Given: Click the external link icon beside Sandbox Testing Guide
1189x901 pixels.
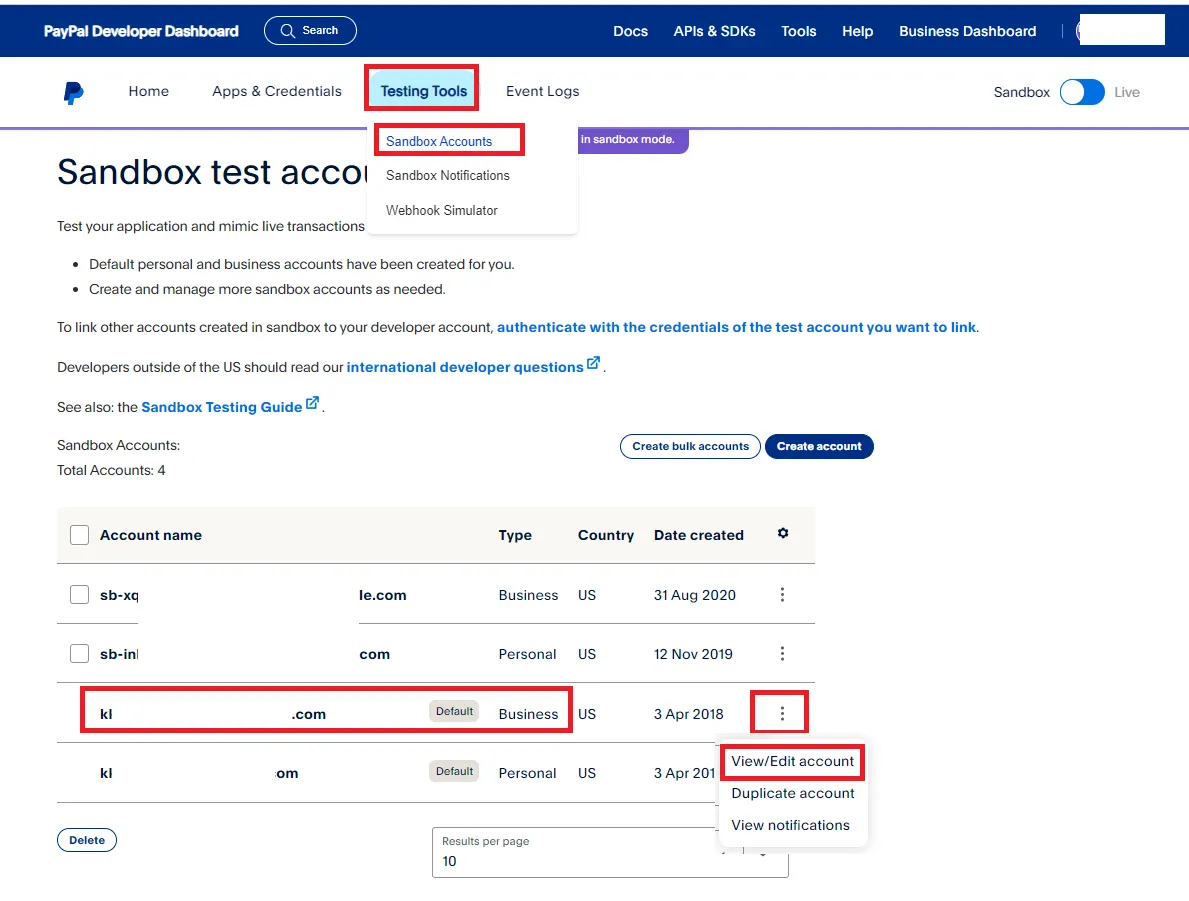Looking at the screenshot, I should [313, 404].
